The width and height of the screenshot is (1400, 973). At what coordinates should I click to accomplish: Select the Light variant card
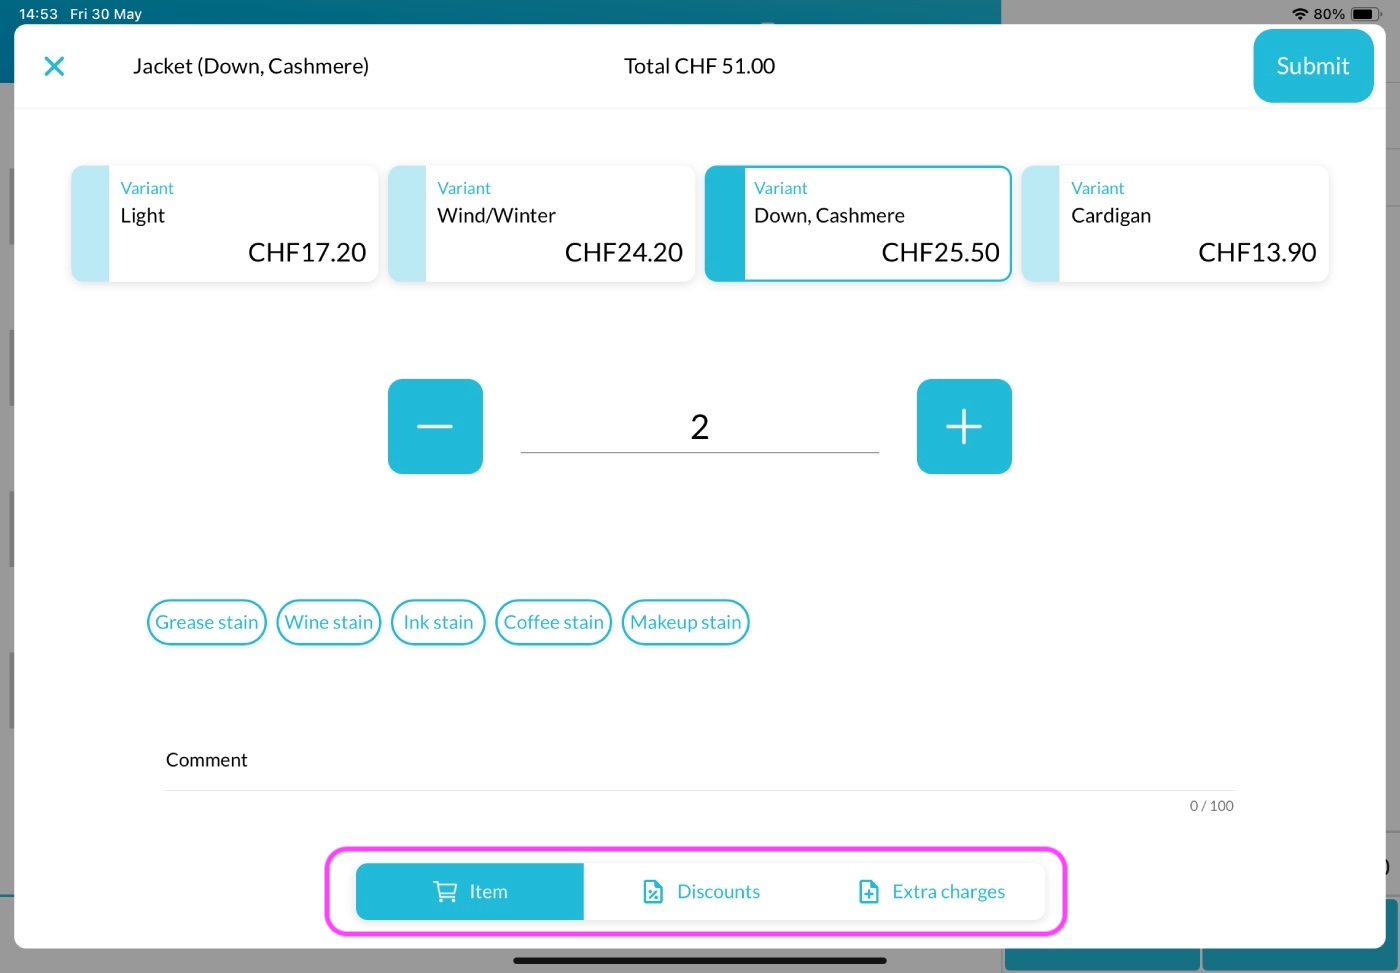pos(225,224)
